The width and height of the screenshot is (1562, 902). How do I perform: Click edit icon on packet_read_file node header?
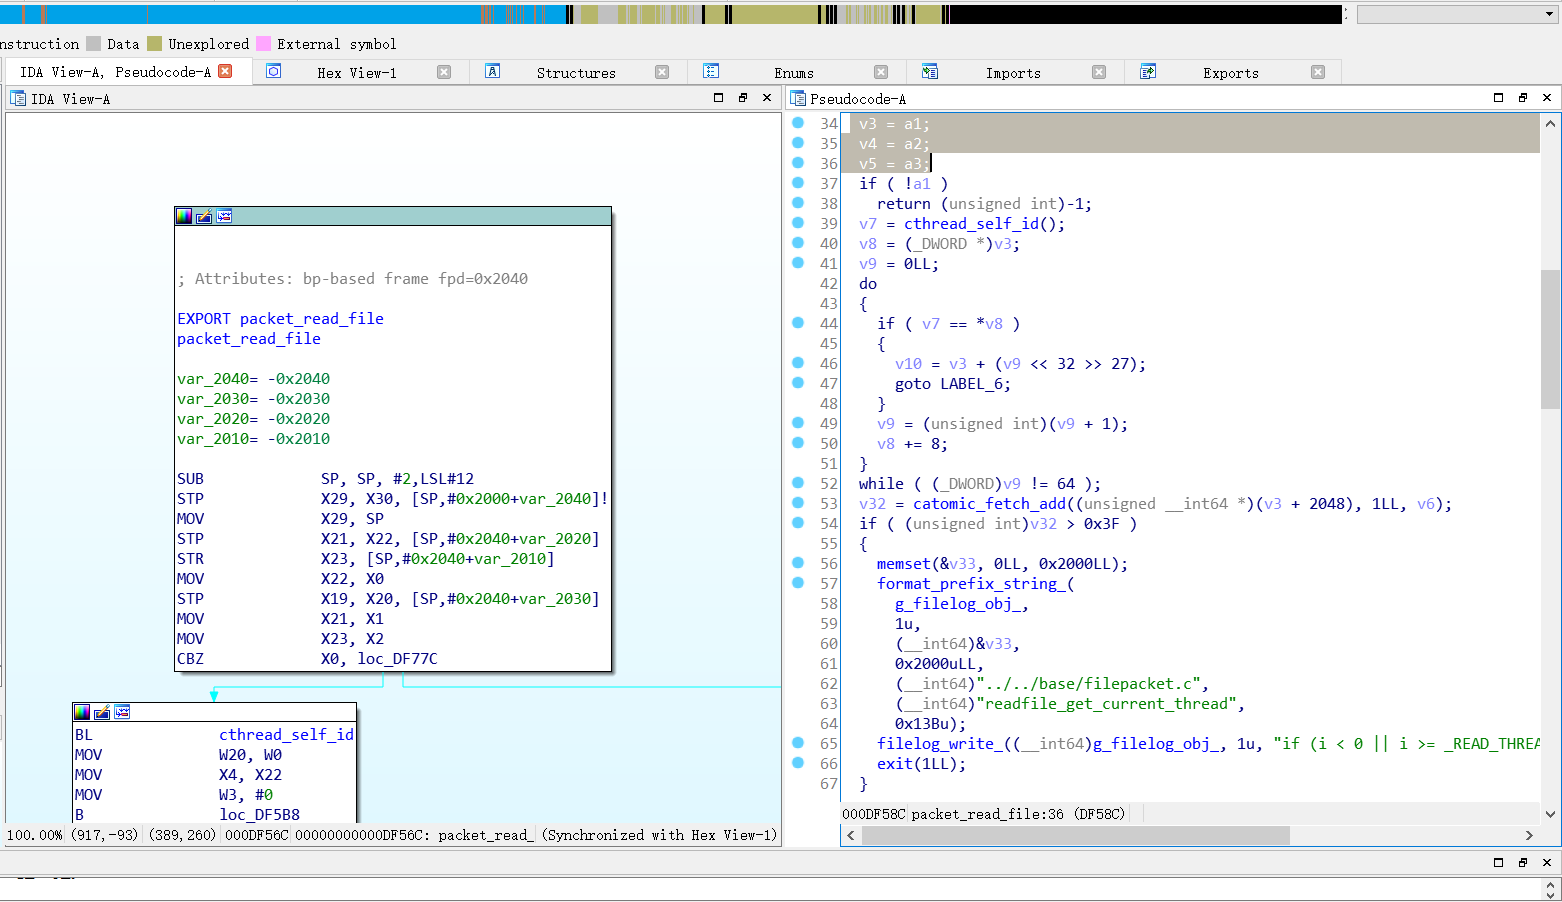point(204,216)
